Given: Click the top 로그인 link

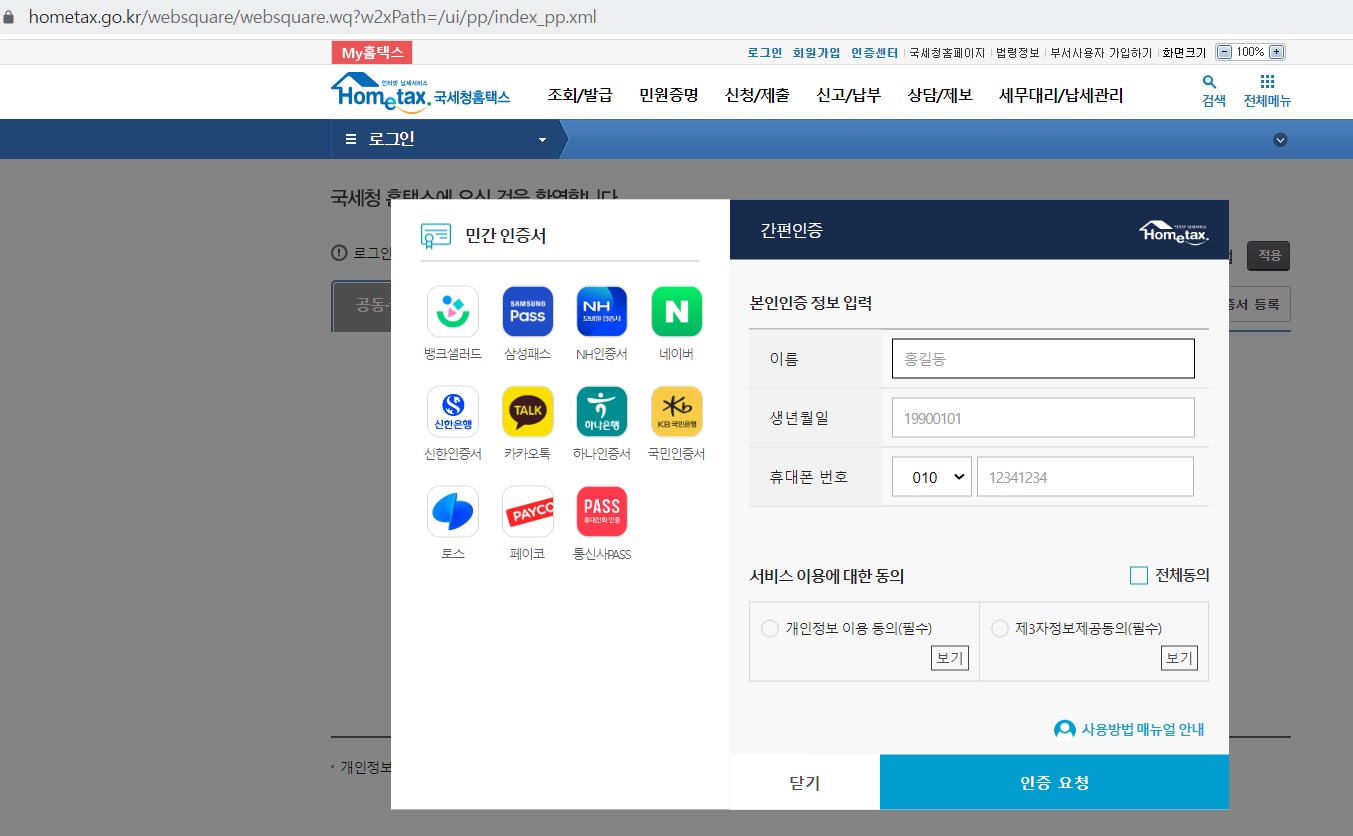Looking at the screenshot, I should tap(765, 52).
